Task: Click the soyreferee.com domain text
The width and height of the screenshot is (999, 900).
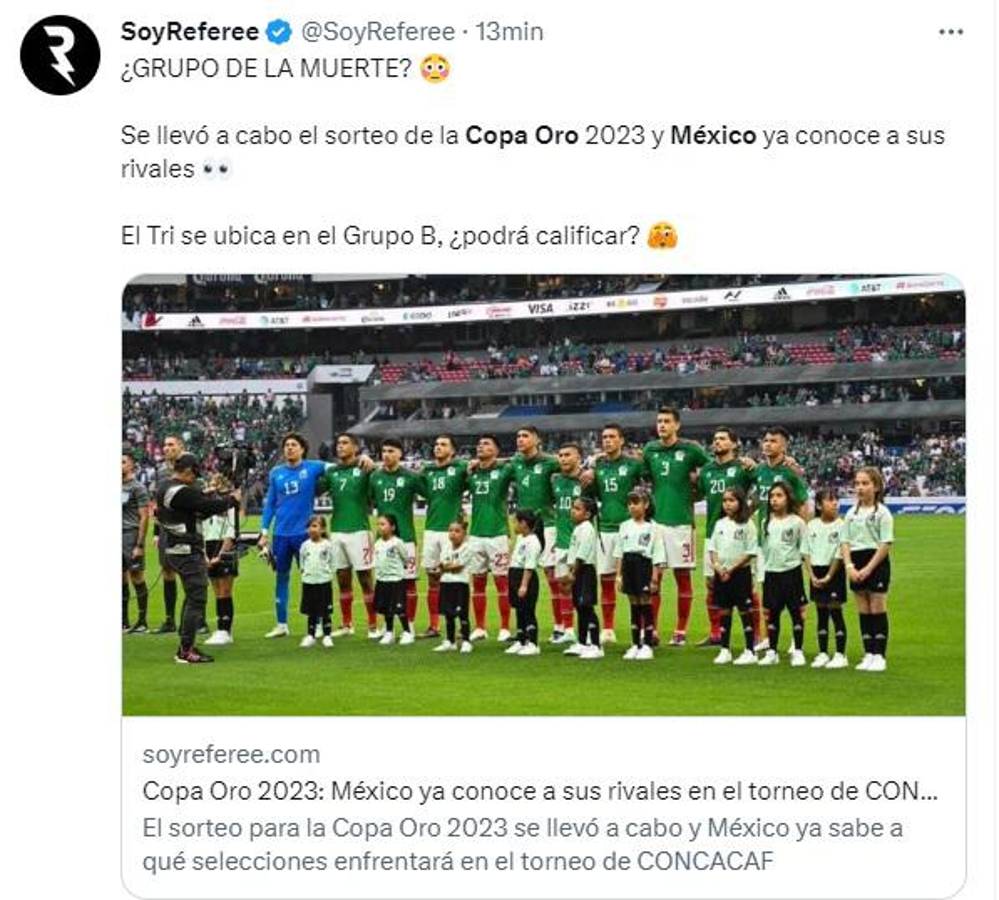Action: coord(231,754)
